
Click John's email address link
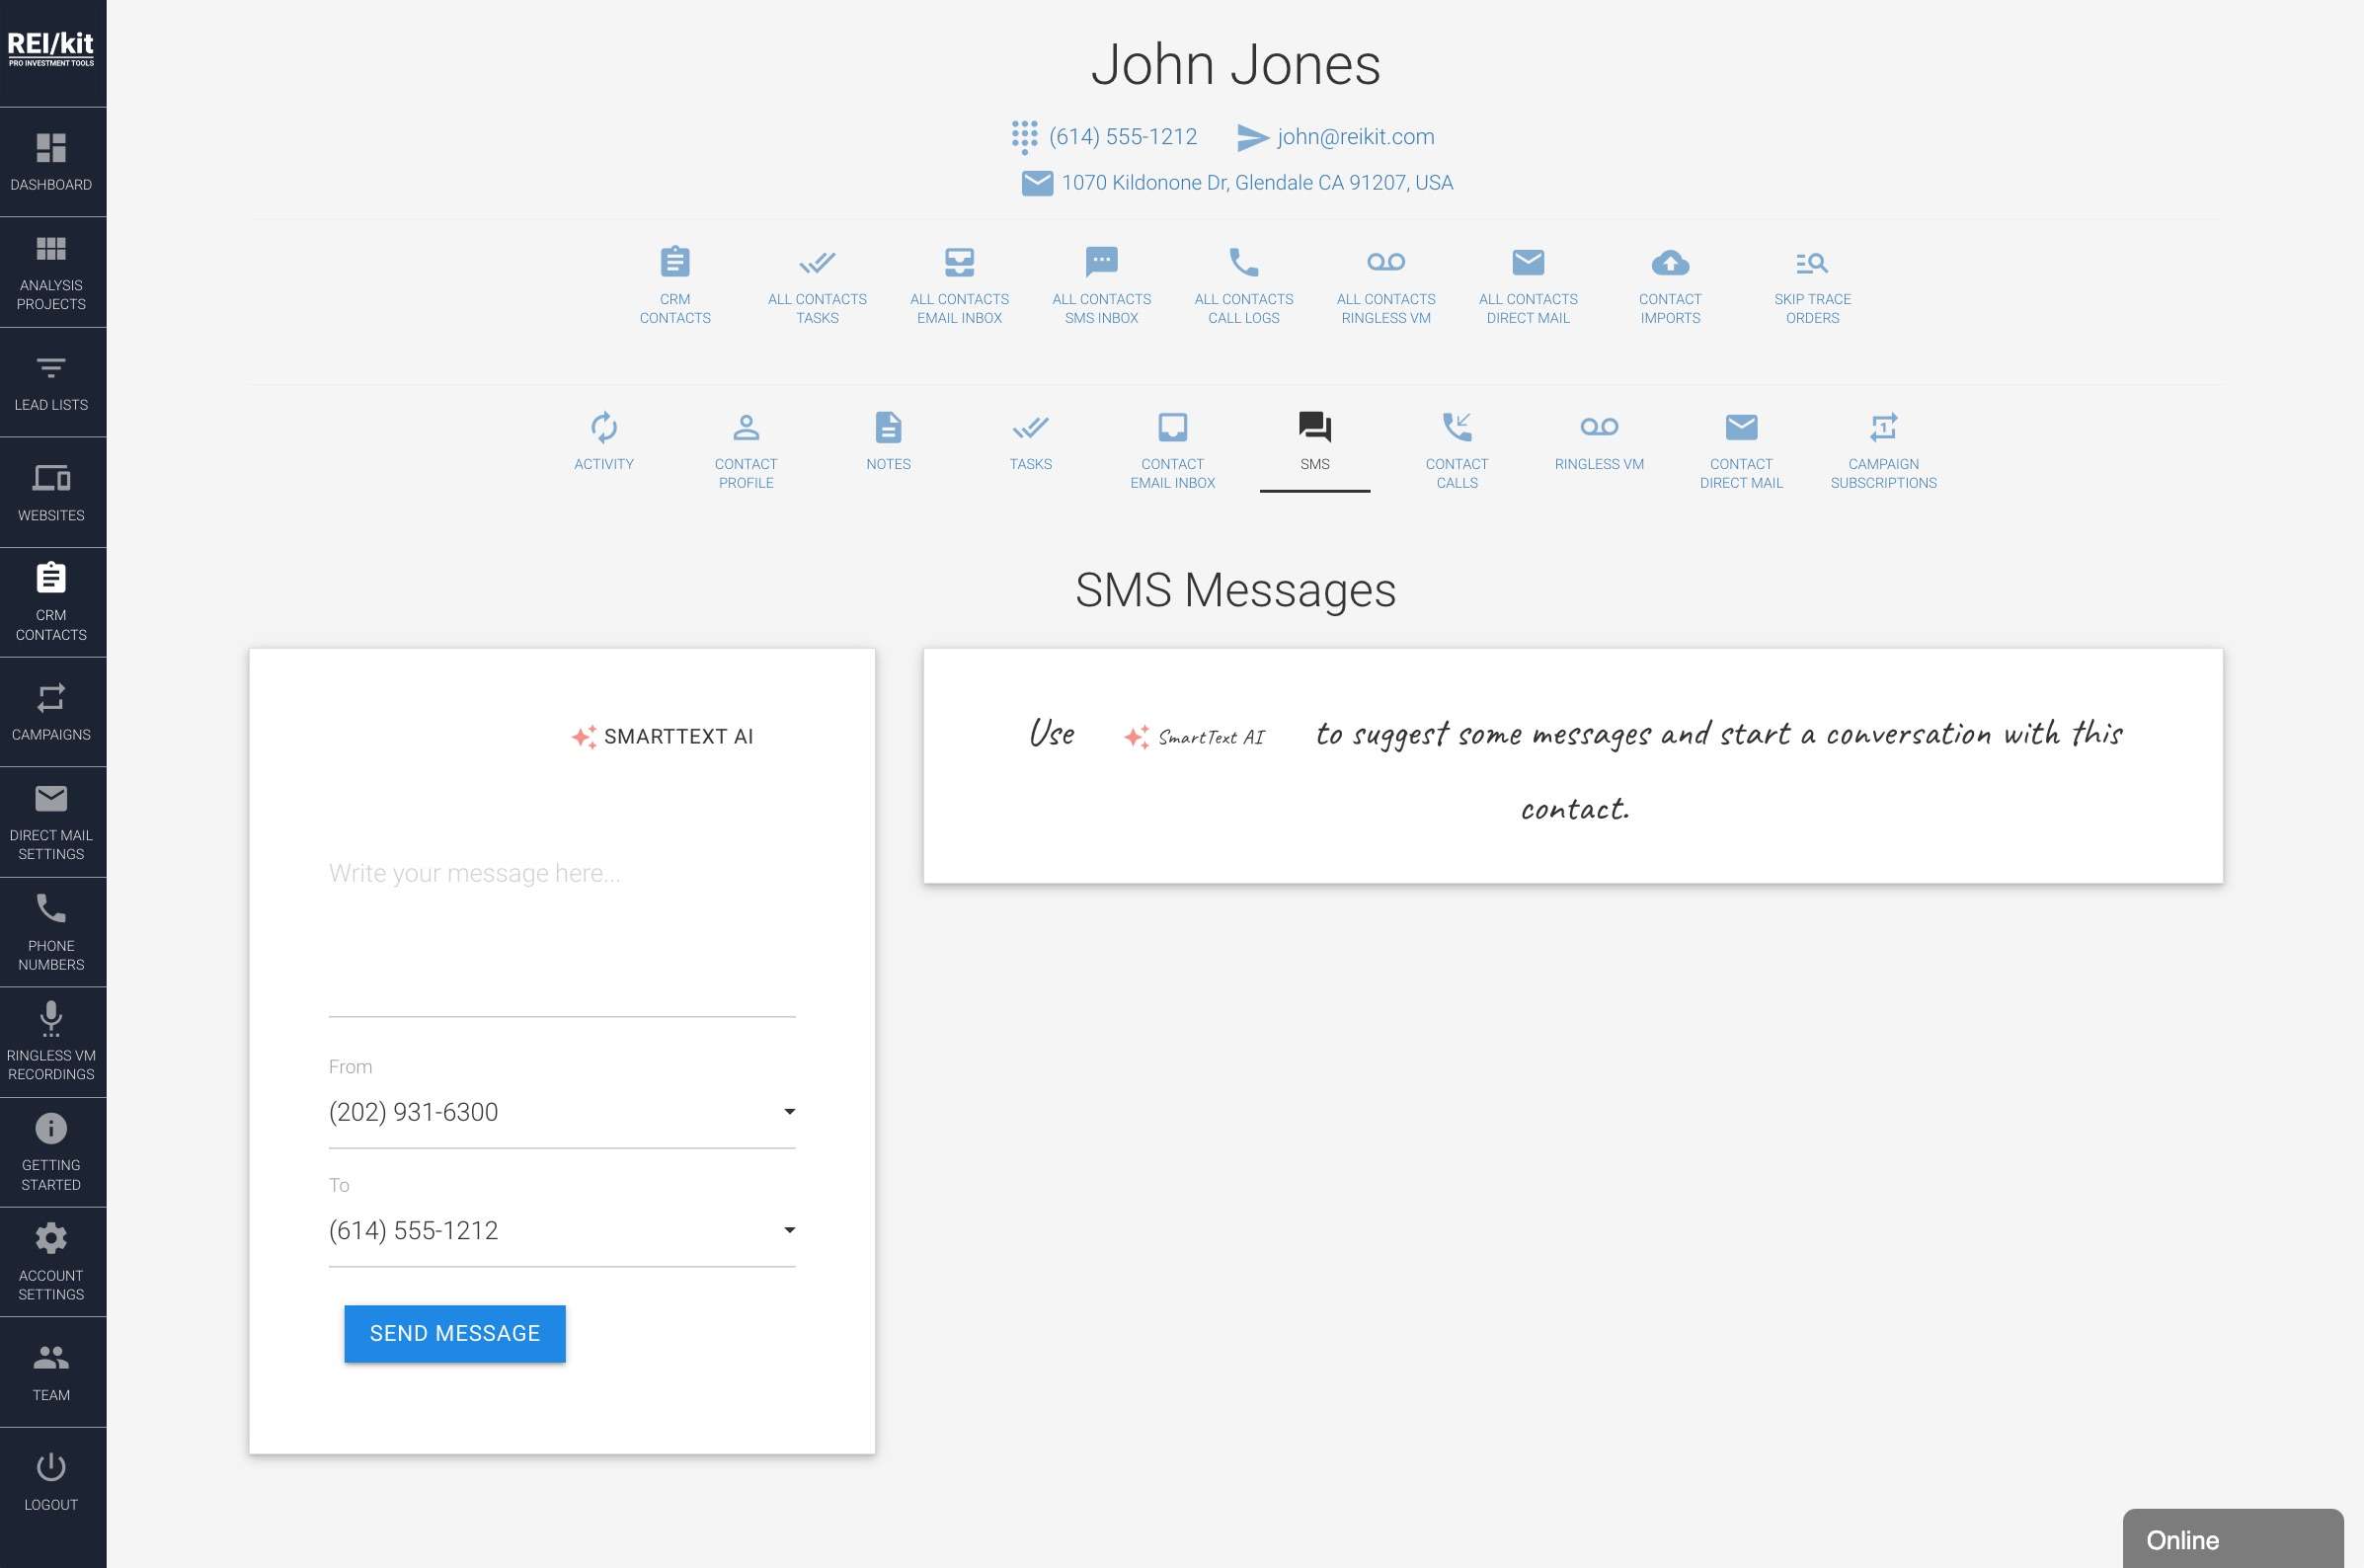[x=1355, y=137]
